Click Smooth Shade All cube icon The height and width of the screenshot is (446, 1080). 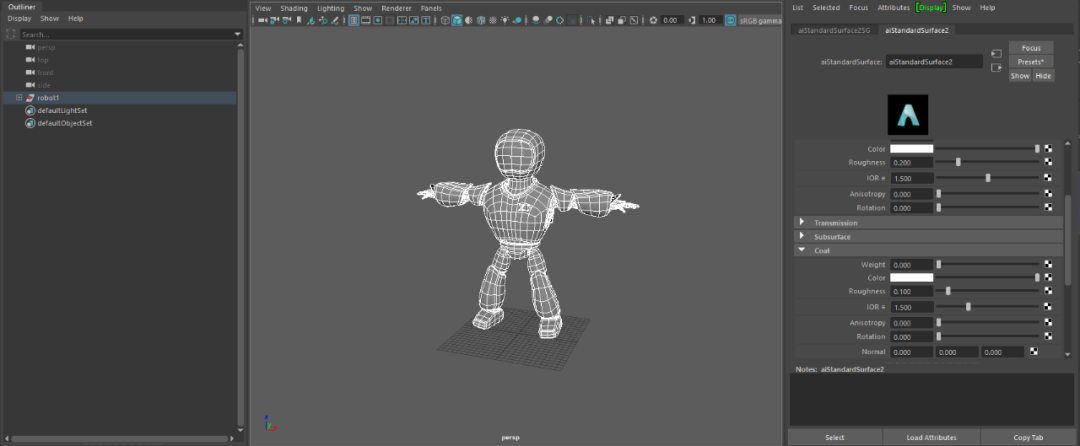tap(457, 21)
